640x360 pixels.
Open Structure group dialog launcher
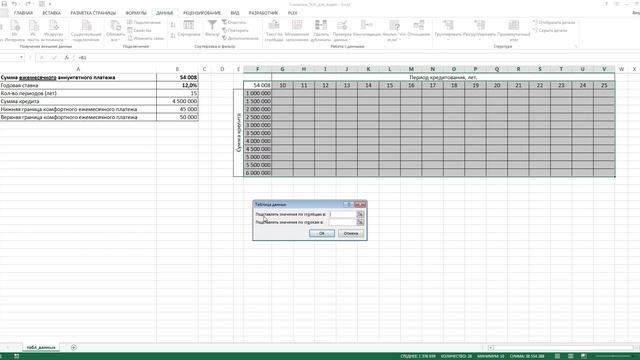pyautogui.click(x=576, y=46)
